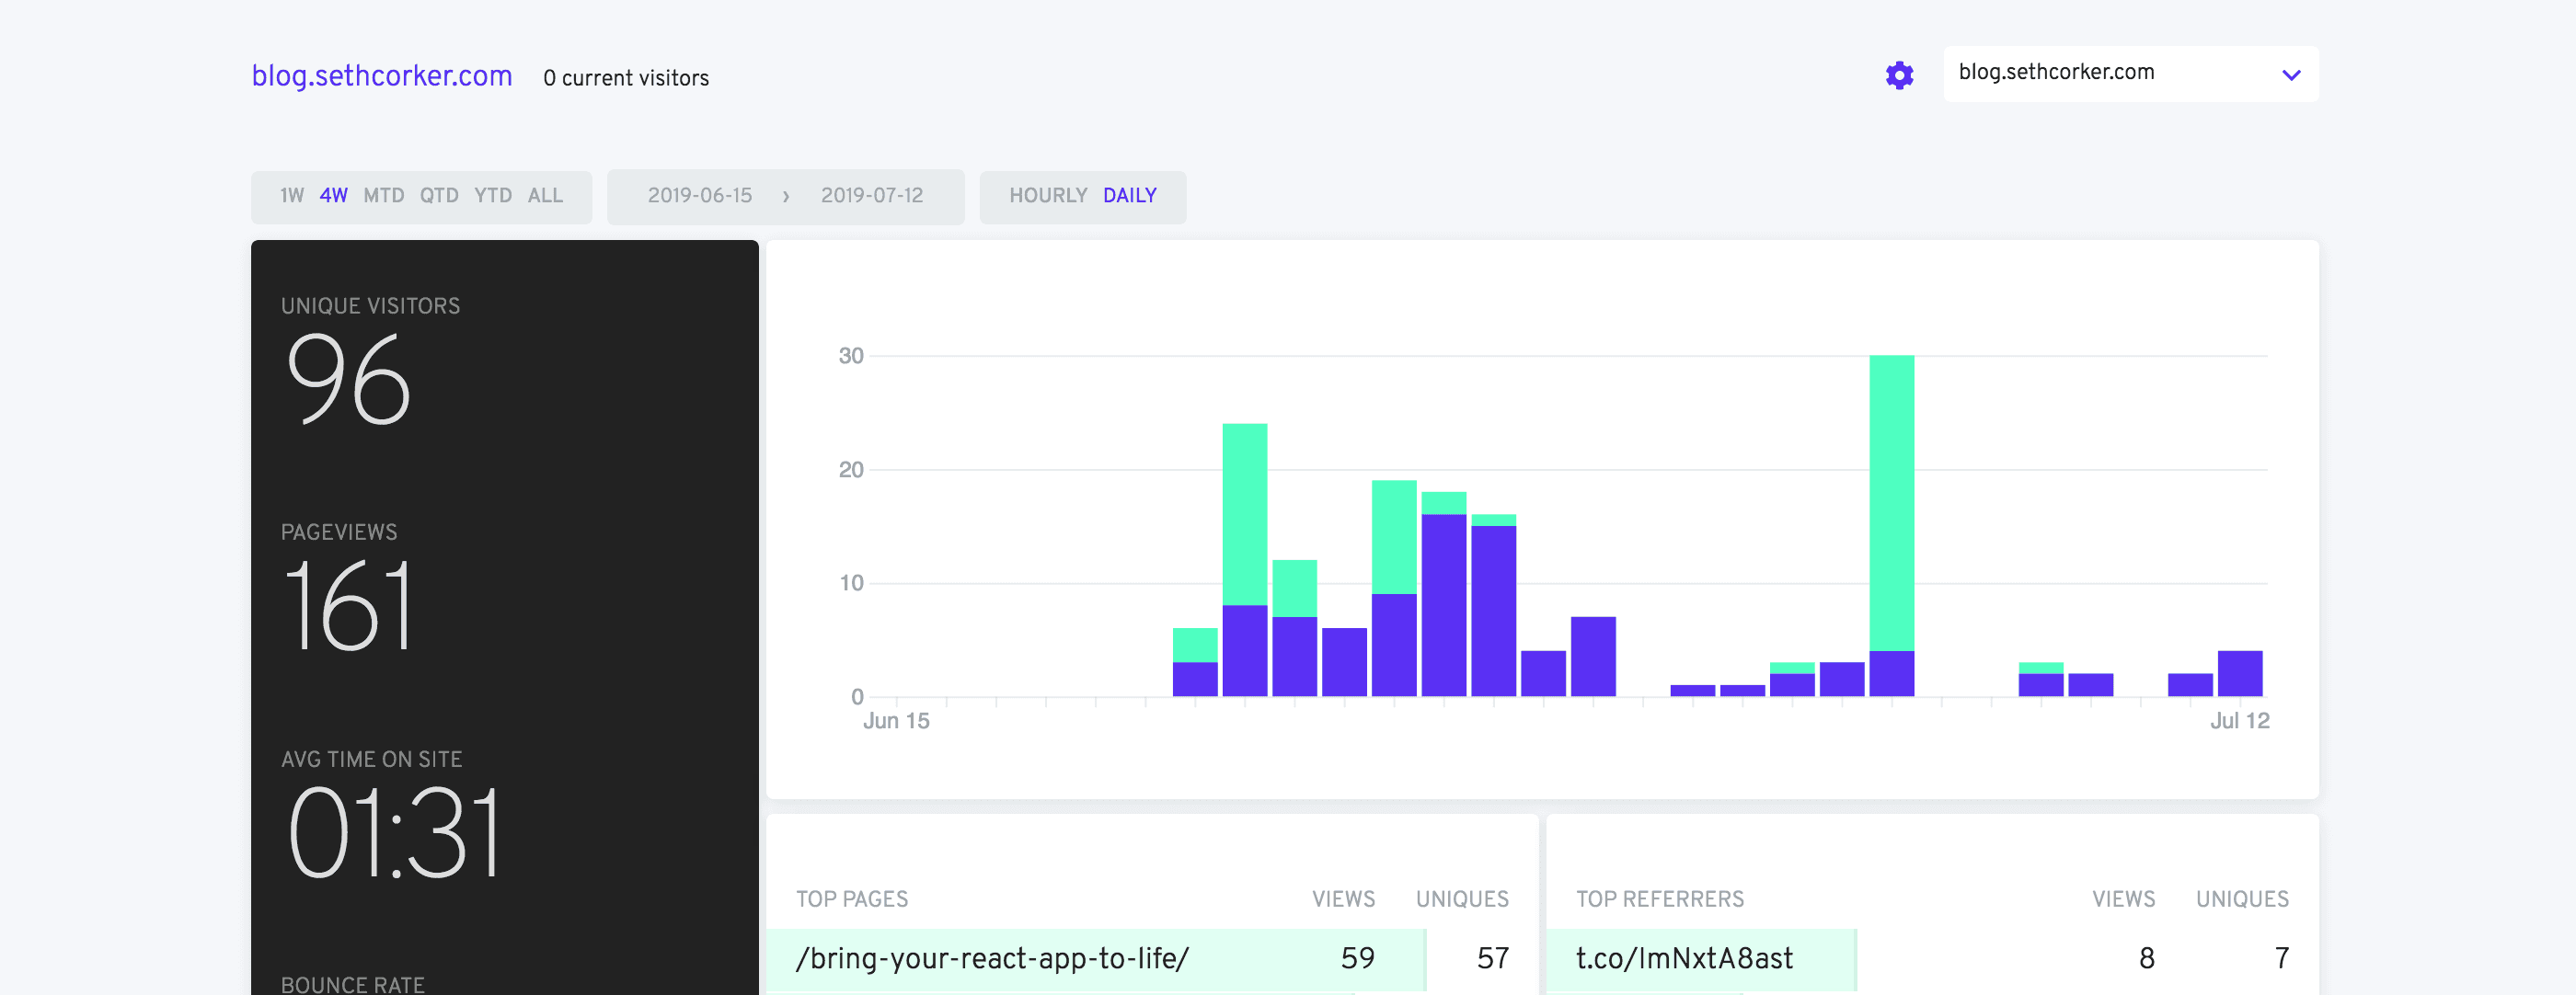The width and height of the screenshot is (2576, 995).
Task: Open t.co/ImNxtA8ast referrer link
Action: [x=1684, y=958]
